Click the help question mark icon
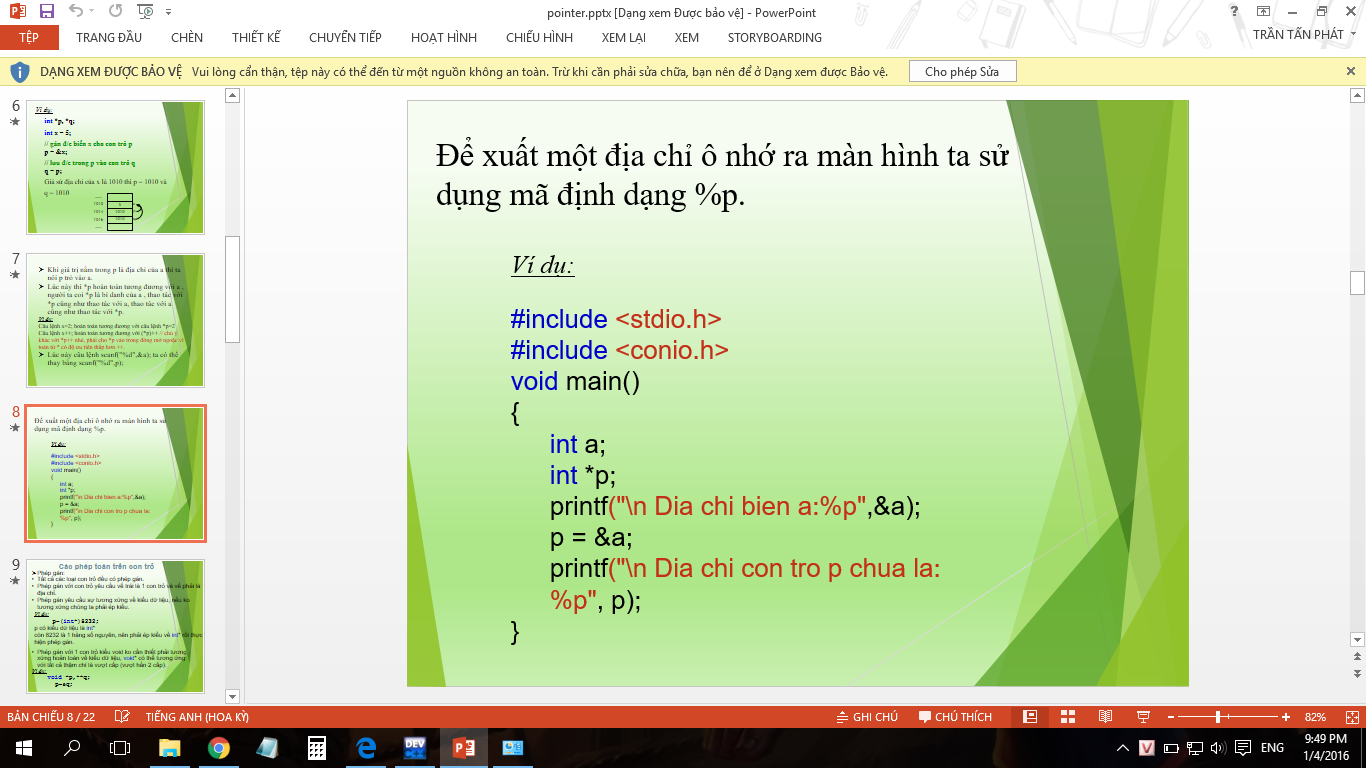Screen dimensions: 1366x768 click(x=1234, y=12)
